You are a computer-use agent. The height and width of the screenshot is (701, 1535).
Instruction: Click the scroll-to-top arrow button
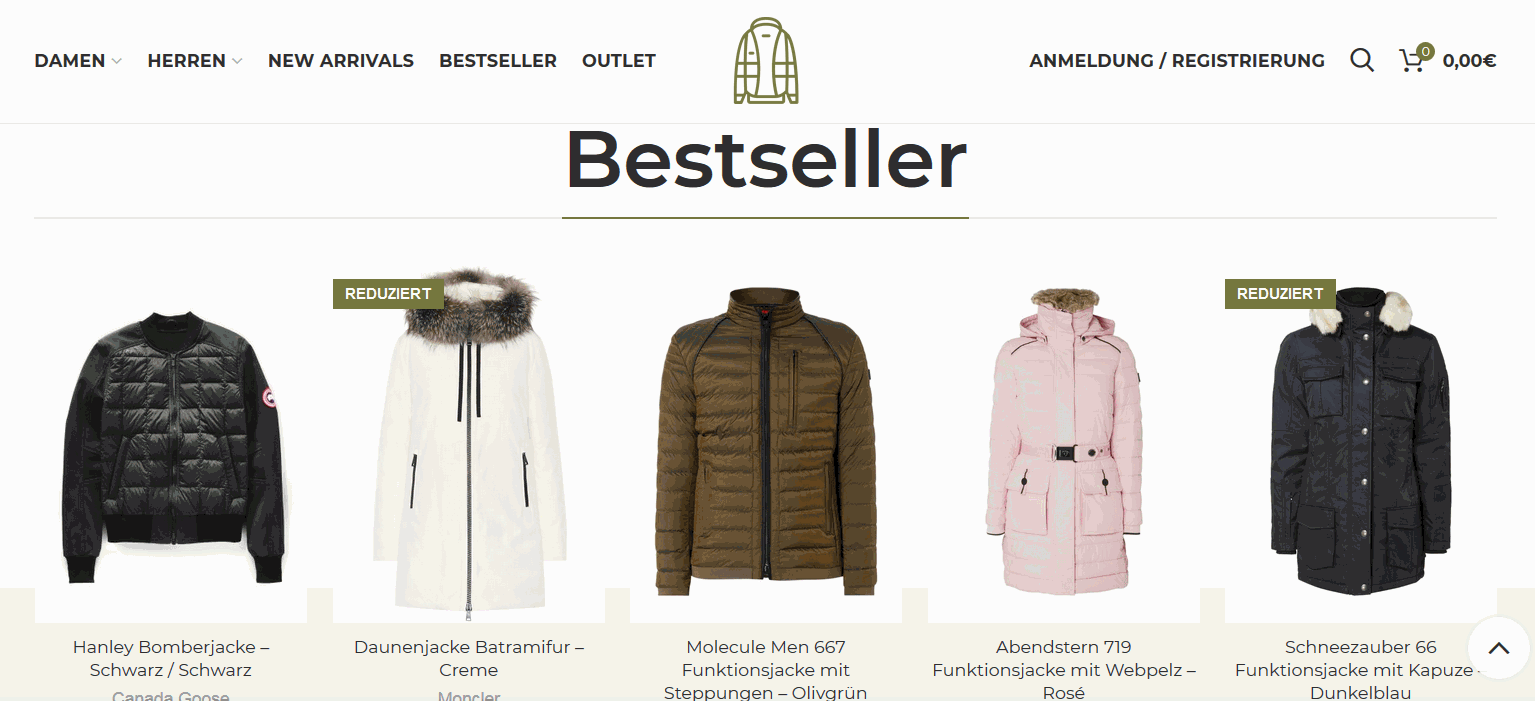1498,649
